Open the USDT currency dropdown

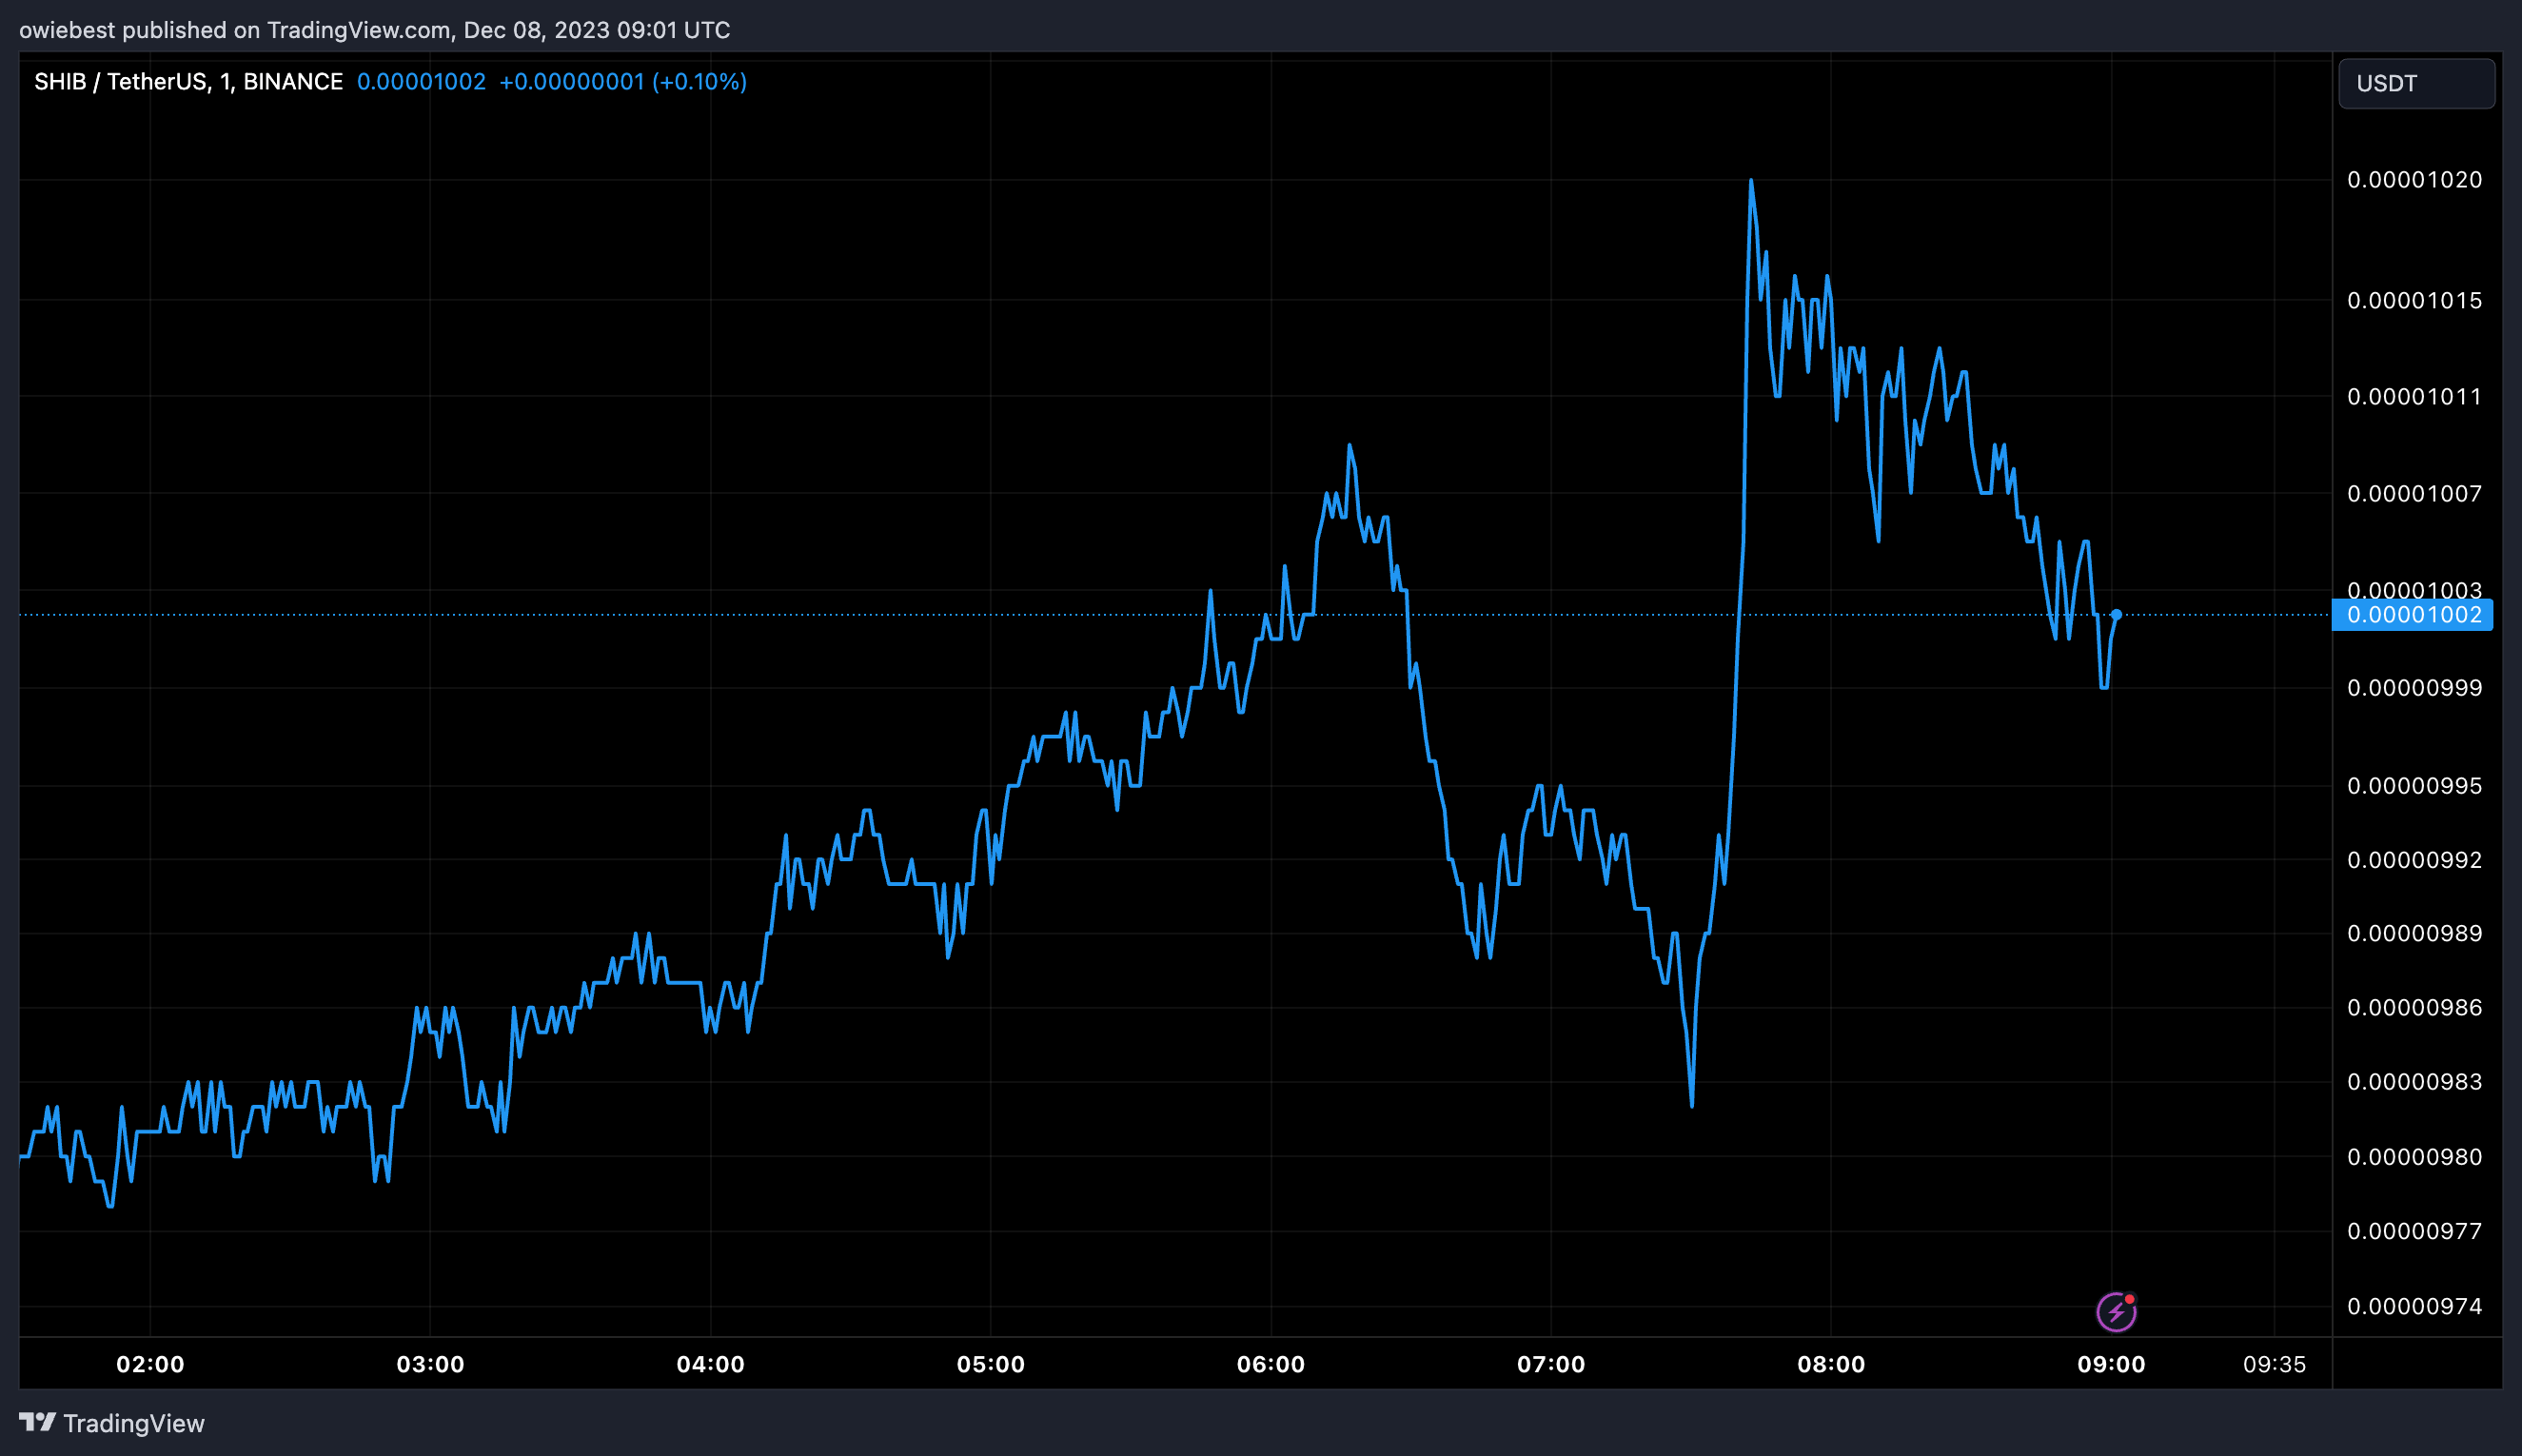click(2416, 83)
